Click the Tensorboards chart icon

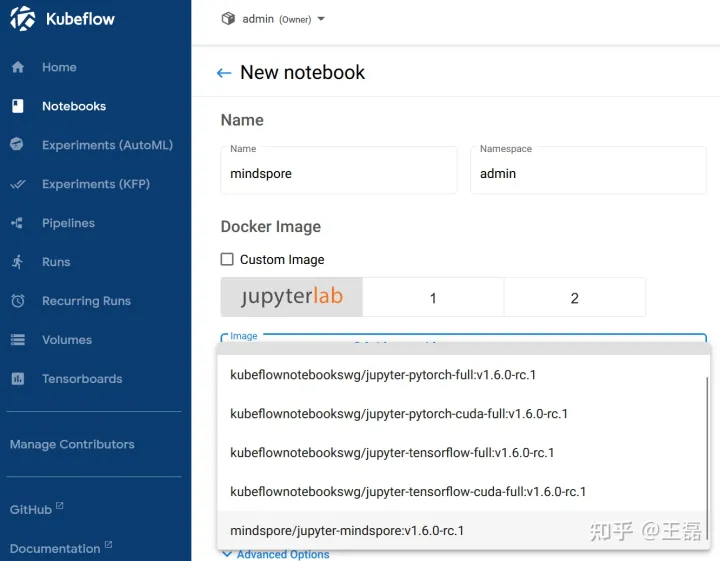(18, 379)
